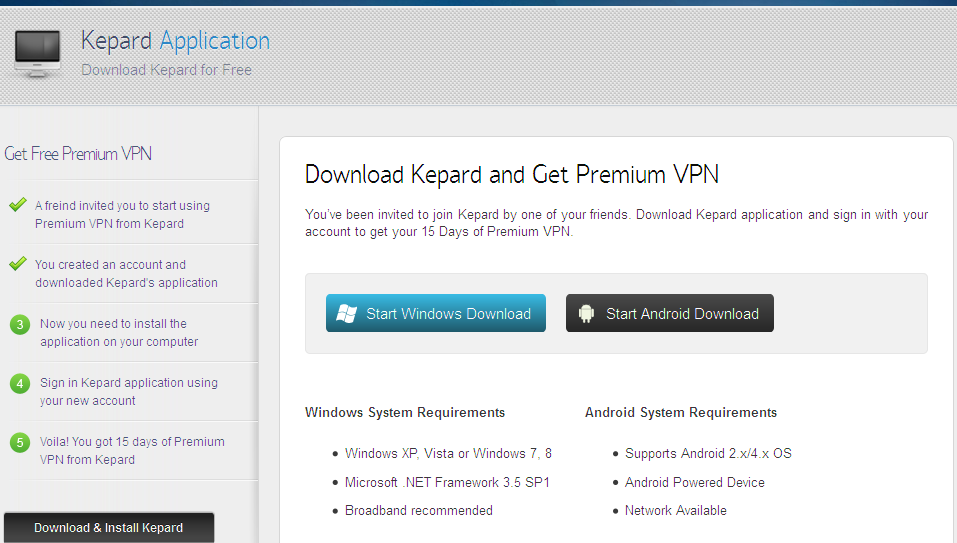Click 'Windows XP, Vista or Windows 7, 8' item
This screenshot has width=957, height=543.
448,453
